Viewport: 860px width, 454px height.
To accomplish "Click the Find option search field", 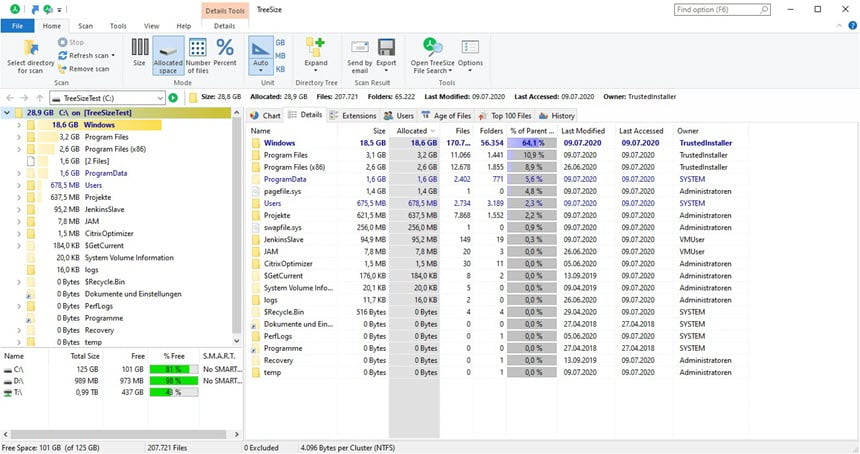I will 722,9.
